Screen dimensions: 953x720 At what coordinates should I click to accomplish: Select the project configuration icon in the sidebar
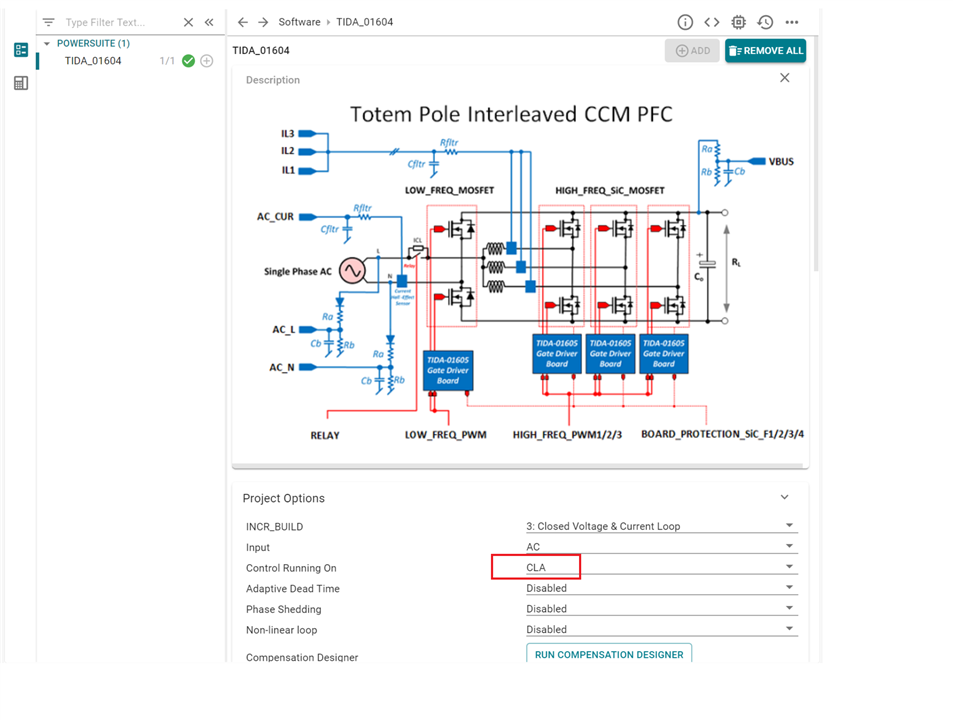20,49
